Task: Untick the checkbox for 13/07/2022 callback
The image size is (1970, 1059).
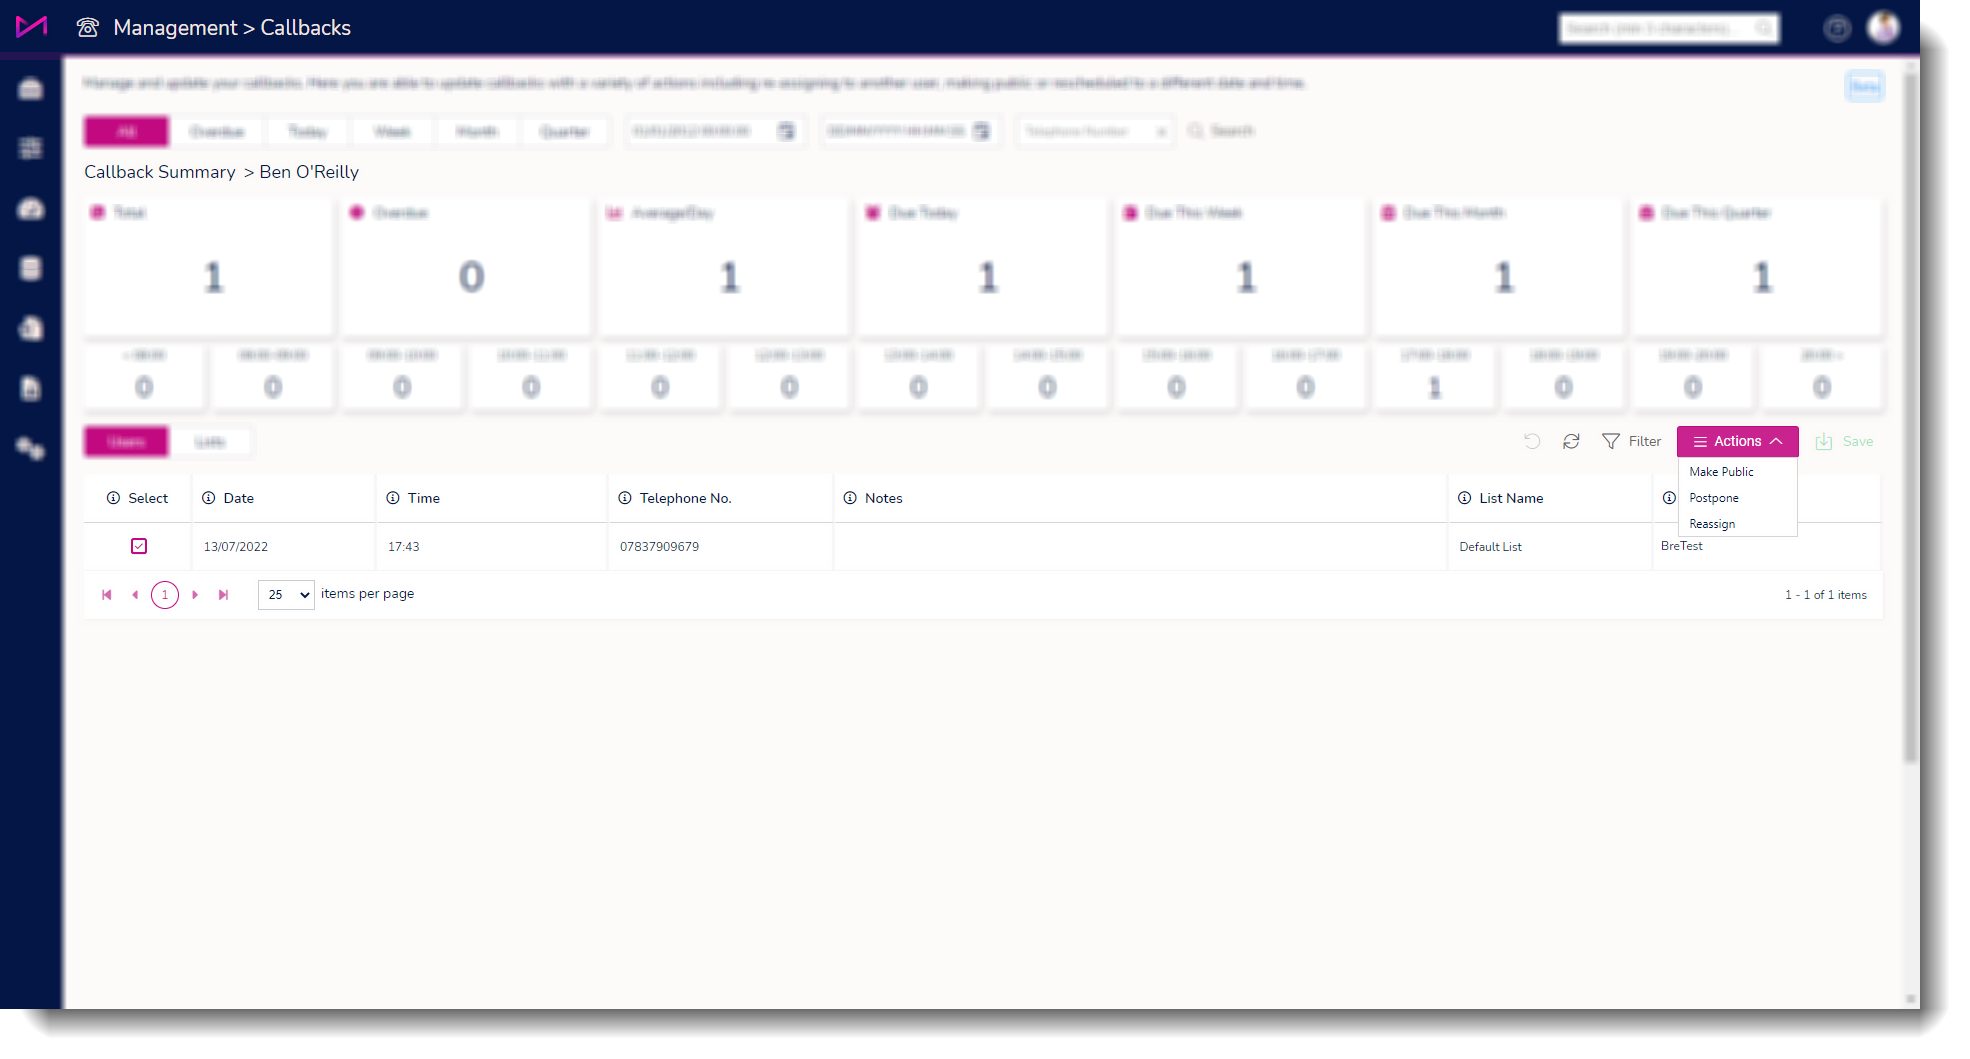Action: 139,546
